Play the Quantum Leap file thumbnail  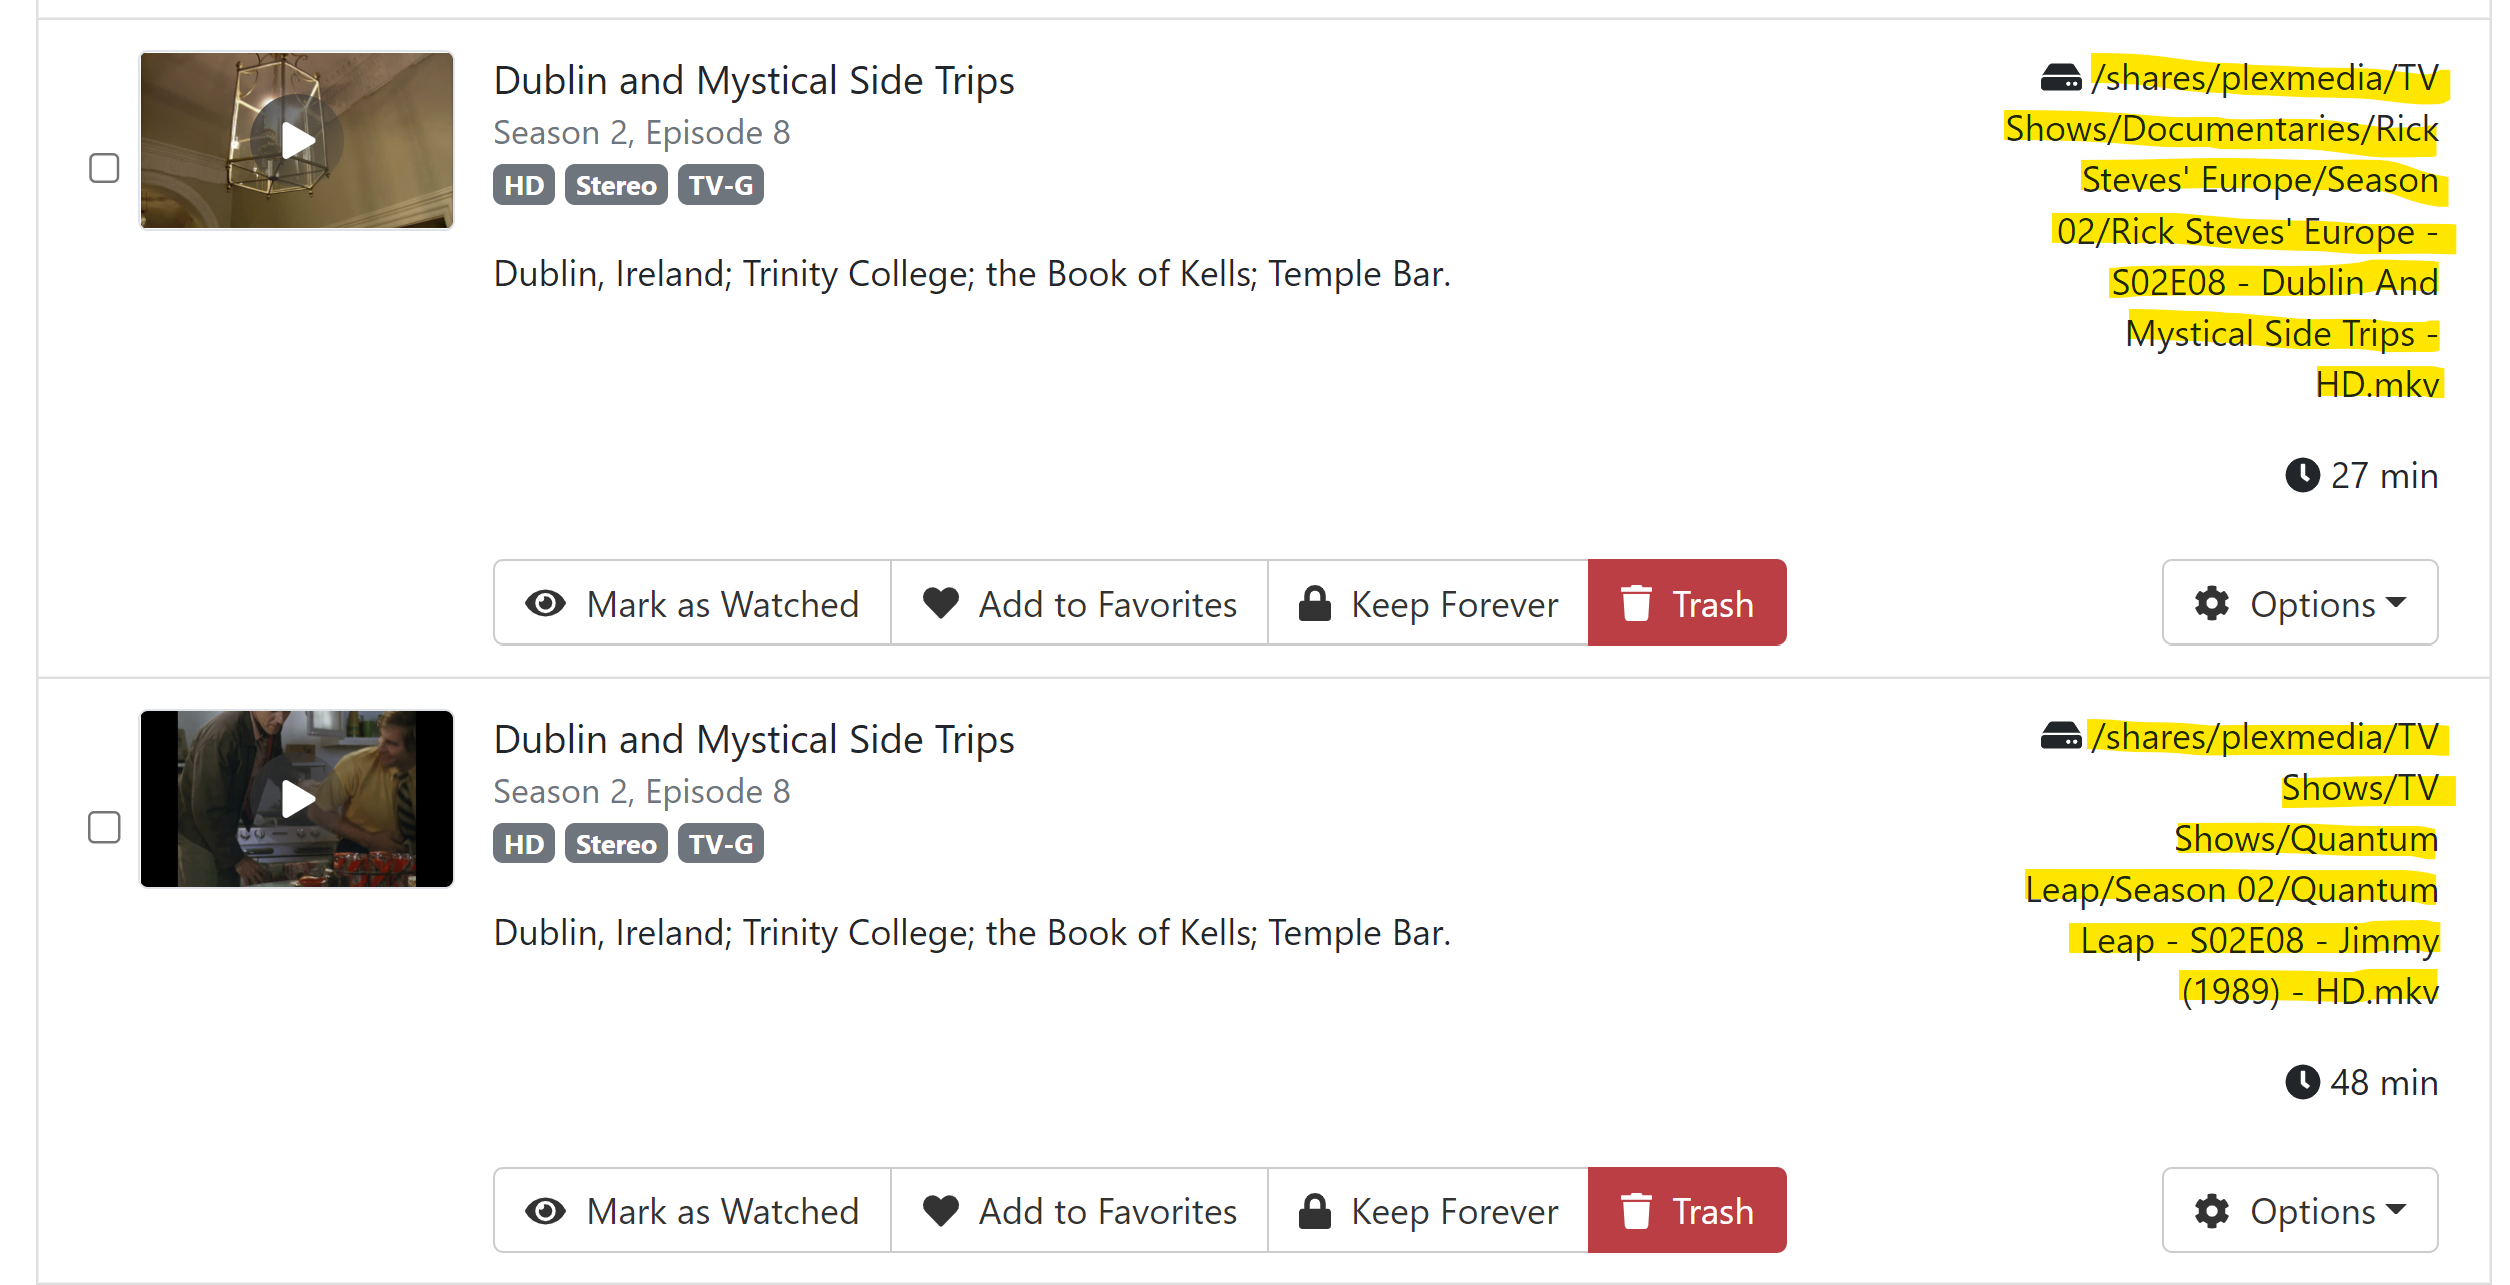[297, 799]
